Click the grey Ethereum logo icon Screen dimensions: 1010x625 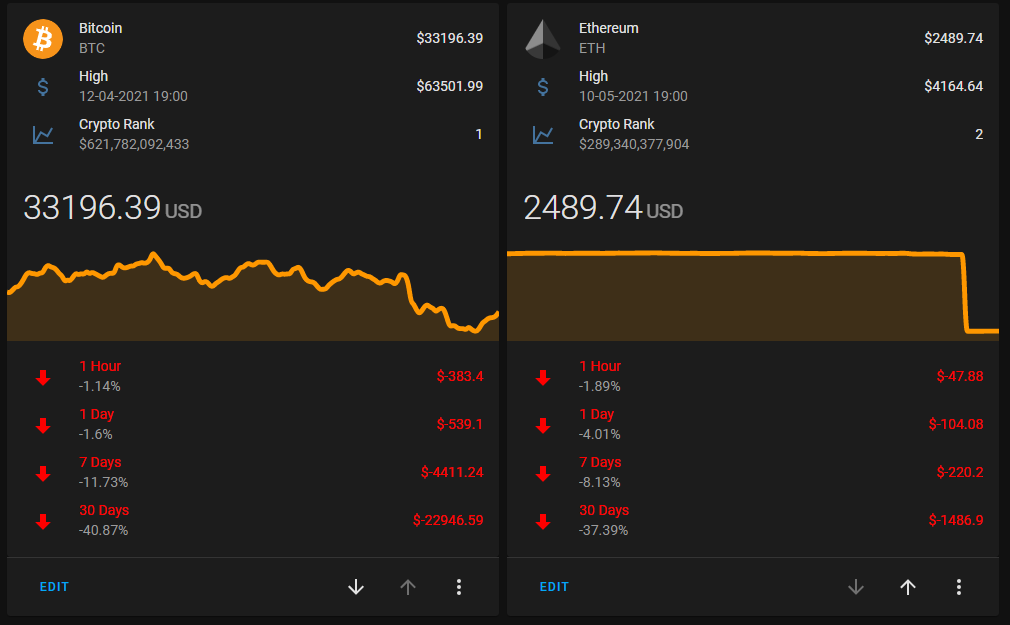tap(543, 39)
